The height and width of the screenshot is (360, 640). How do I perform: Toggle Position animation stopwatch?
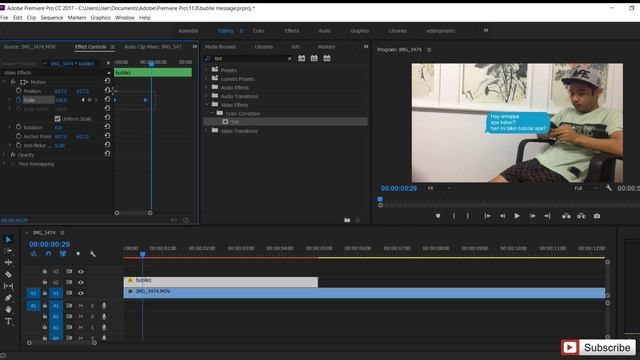pos(18,91)
